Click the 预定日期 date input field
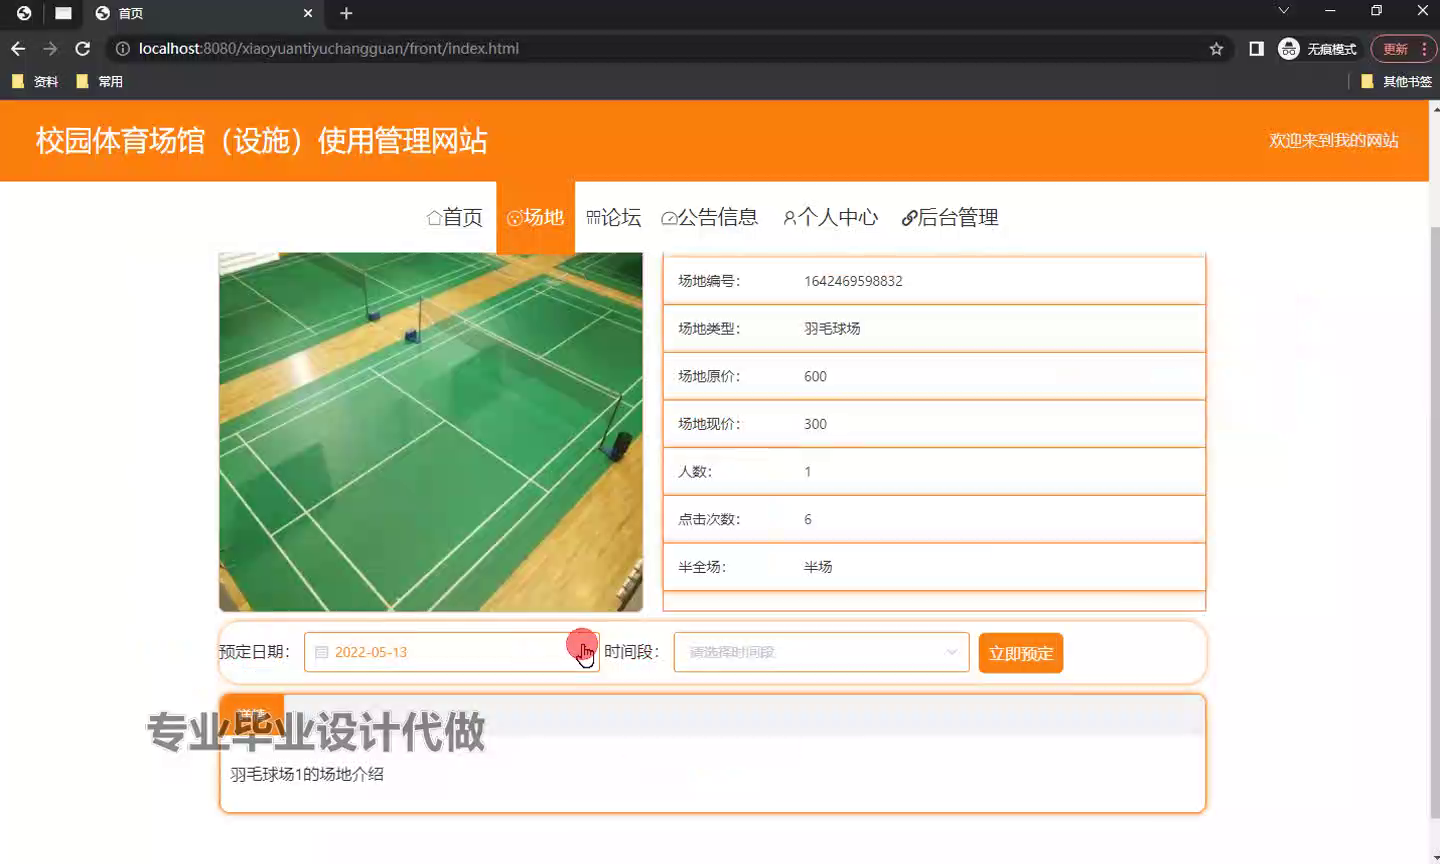This screenshot has width=1440, height=864. pos(451,652)
